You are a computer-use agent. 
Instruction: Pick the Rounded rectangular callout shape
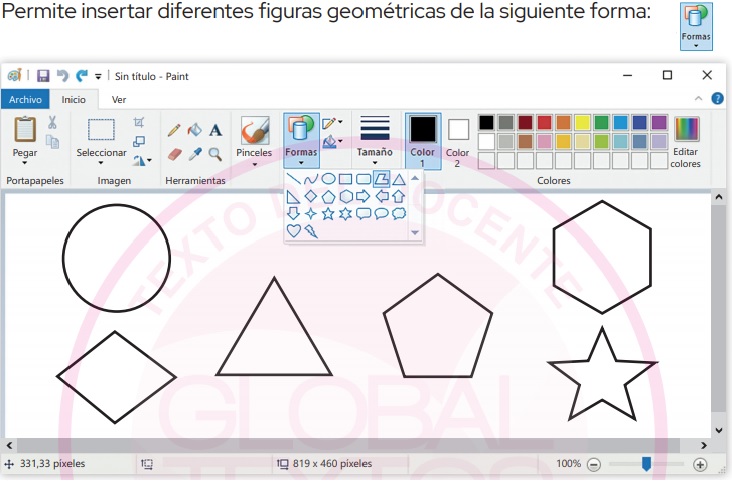tap(363, 214)
